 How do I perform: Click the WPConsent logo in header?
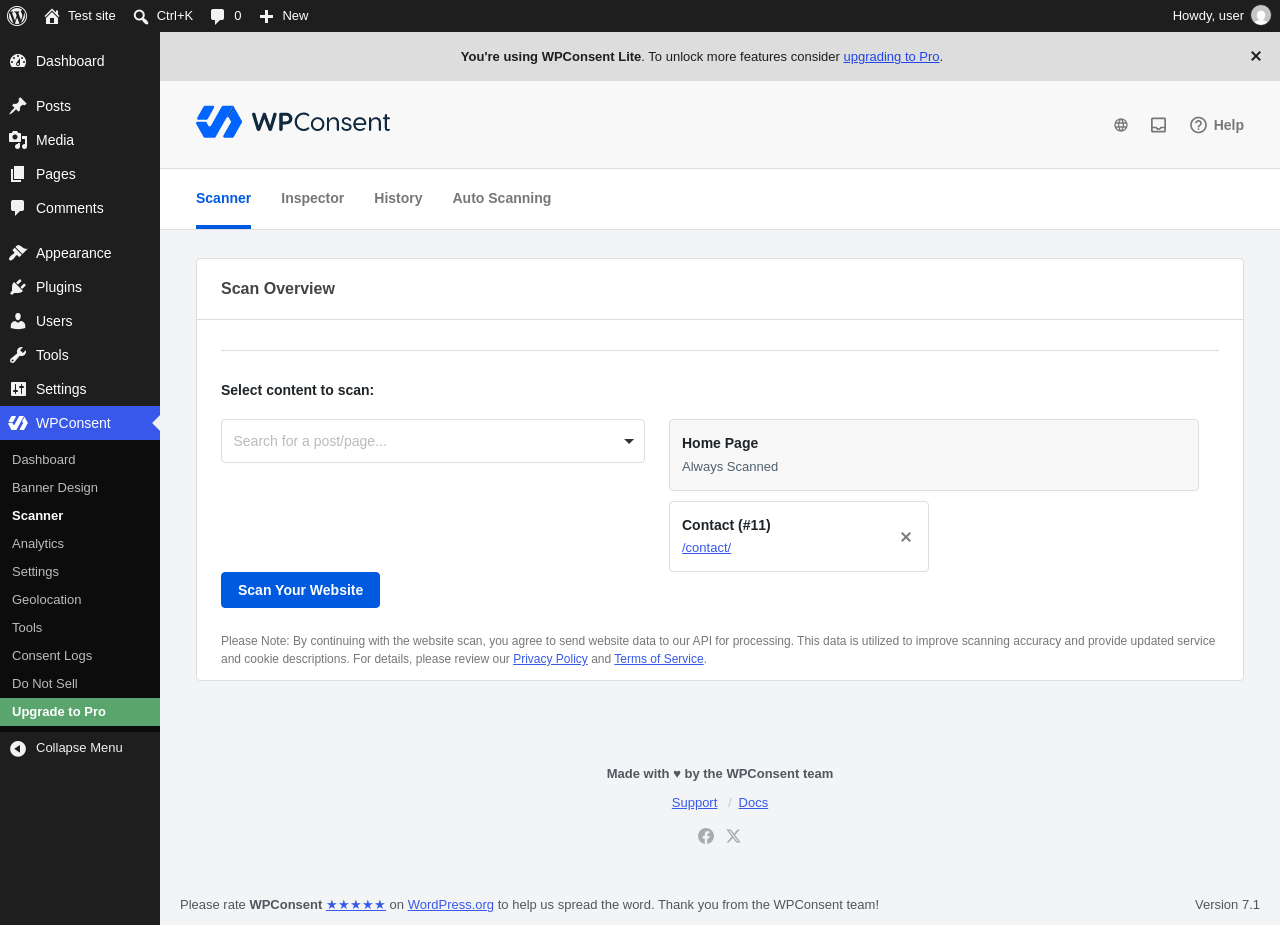[293, 122]
